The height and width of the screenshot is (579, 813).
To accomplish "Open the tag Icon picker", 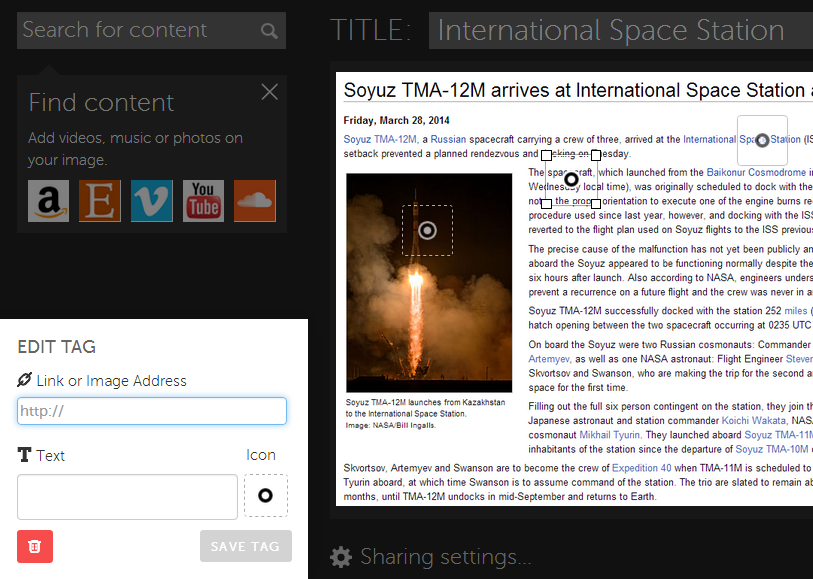I will pyautogui.click(x=266, y=496).
